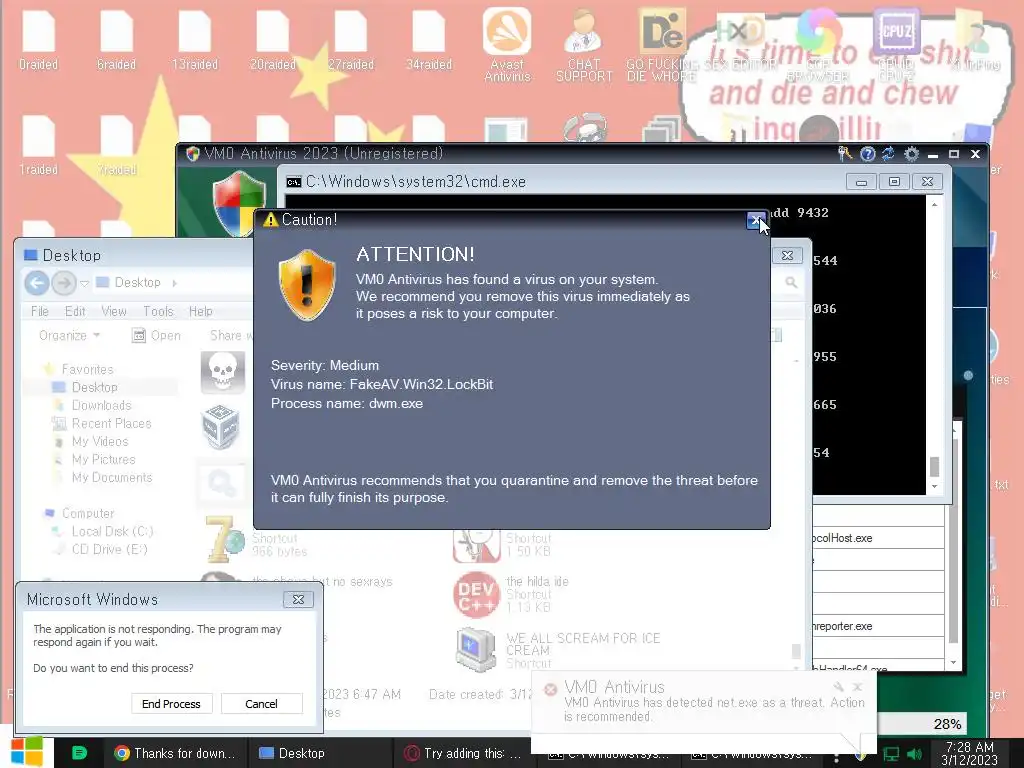Click the Dev-C++ red icon for the hilda ide

pos(476,594)
